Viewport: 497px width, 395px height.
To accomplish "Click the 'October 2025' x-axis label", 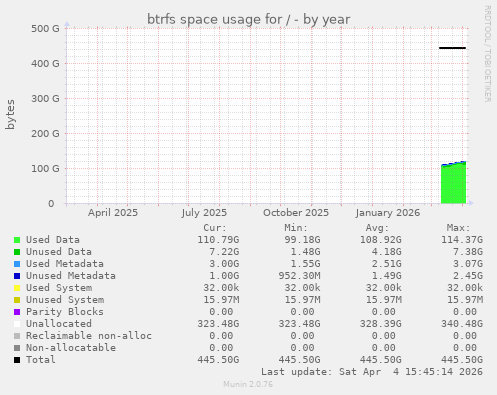I will pos(296,213).
